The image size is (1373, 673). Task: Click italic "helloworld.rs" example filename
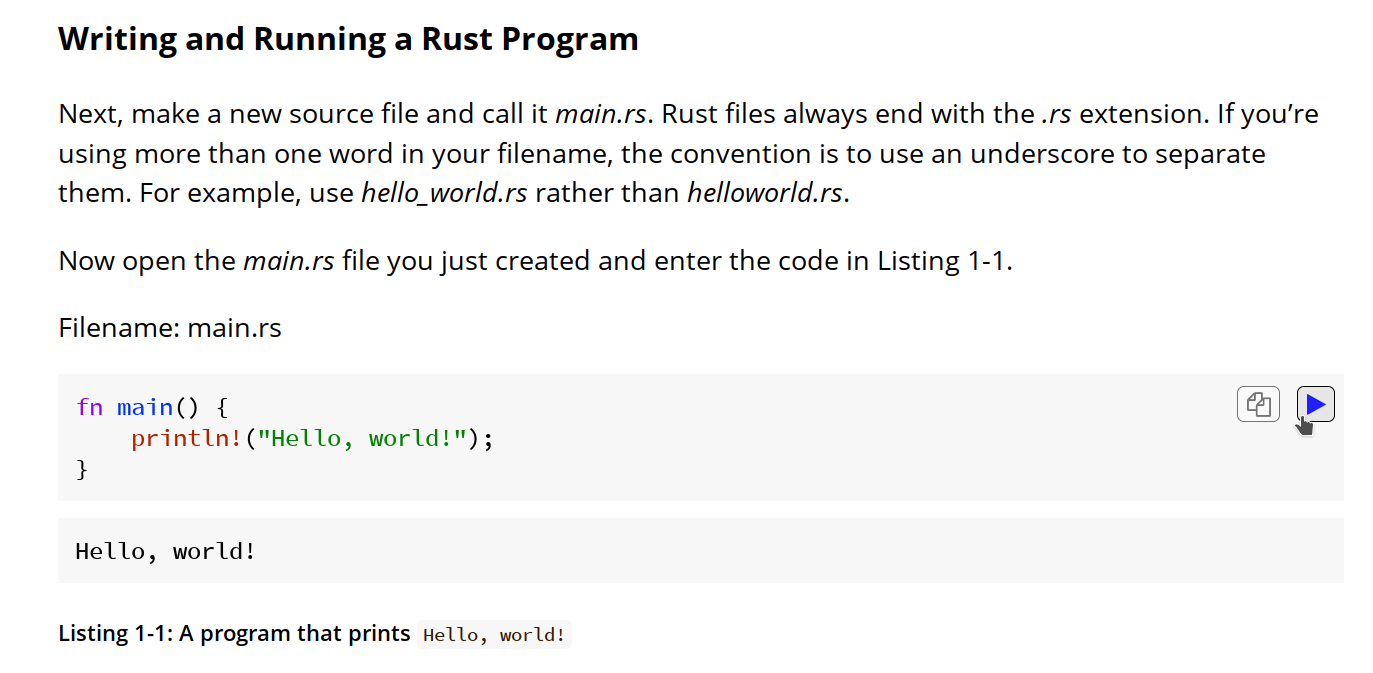point(765,192)
